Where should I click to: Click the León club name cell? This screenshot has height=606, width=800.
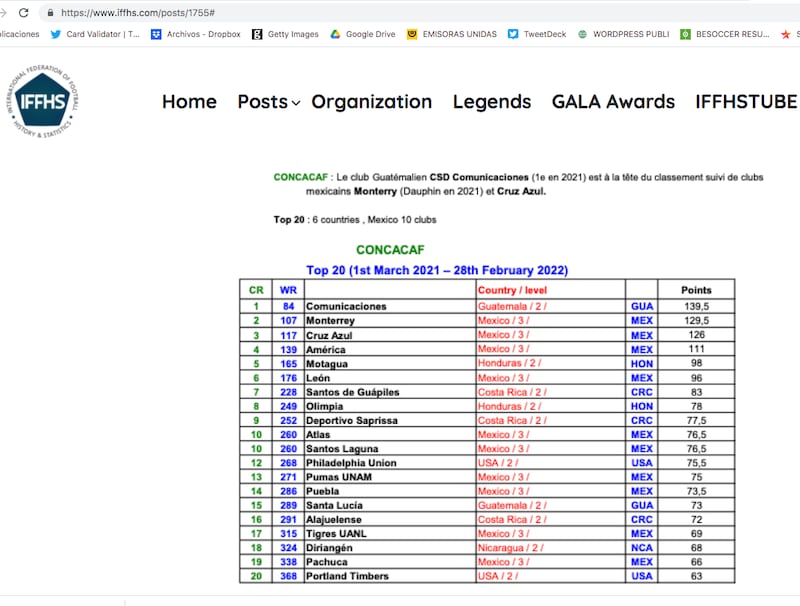click(x=390, y=378)
